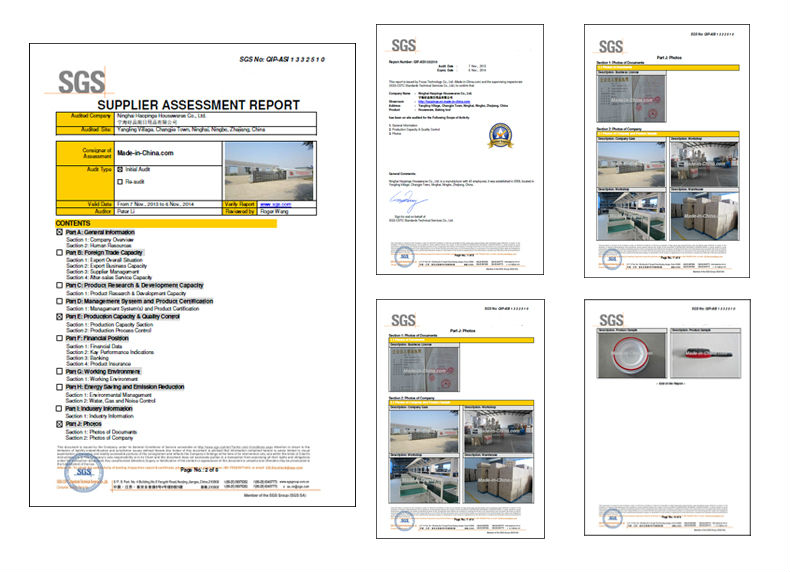
Task: Click the round blue SGS stamp beside Page No. 2 of 8
Action: [84, 473]
